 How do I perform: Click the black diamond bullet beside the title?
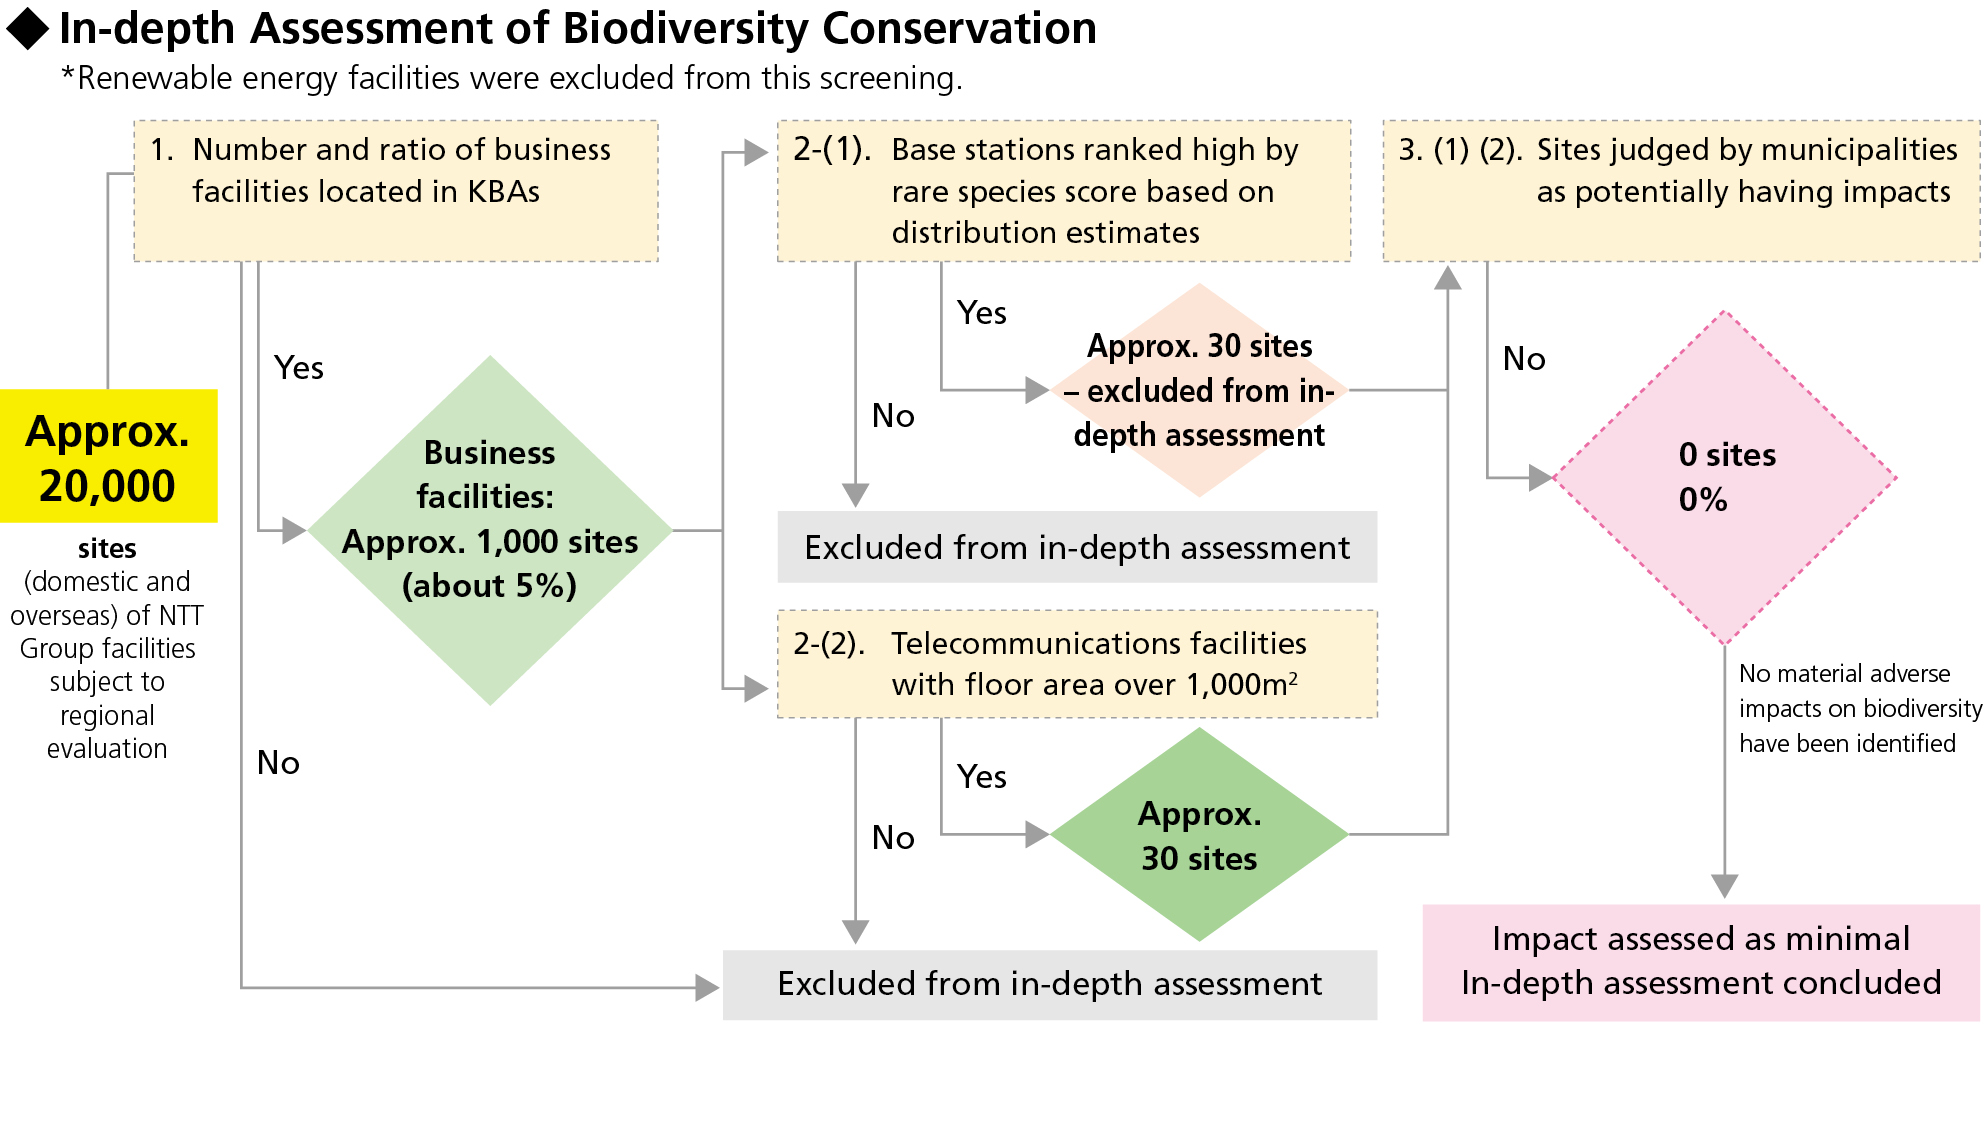(x=28, y=29)
